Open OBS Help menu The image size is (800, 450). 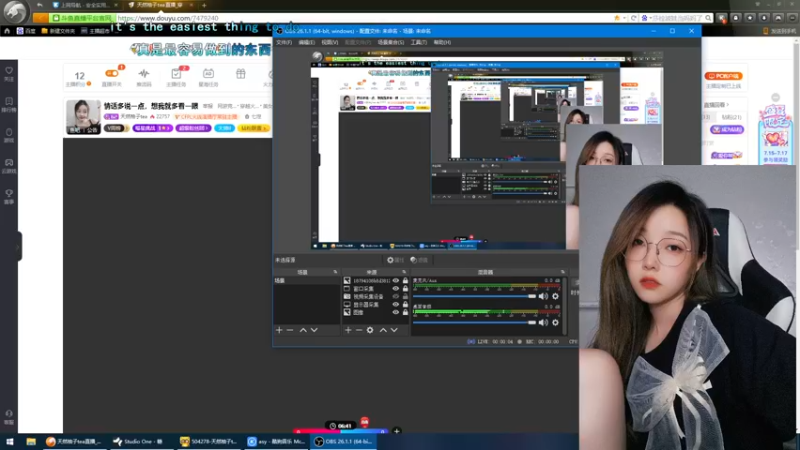pyautogui.click(x=442, y=42)
